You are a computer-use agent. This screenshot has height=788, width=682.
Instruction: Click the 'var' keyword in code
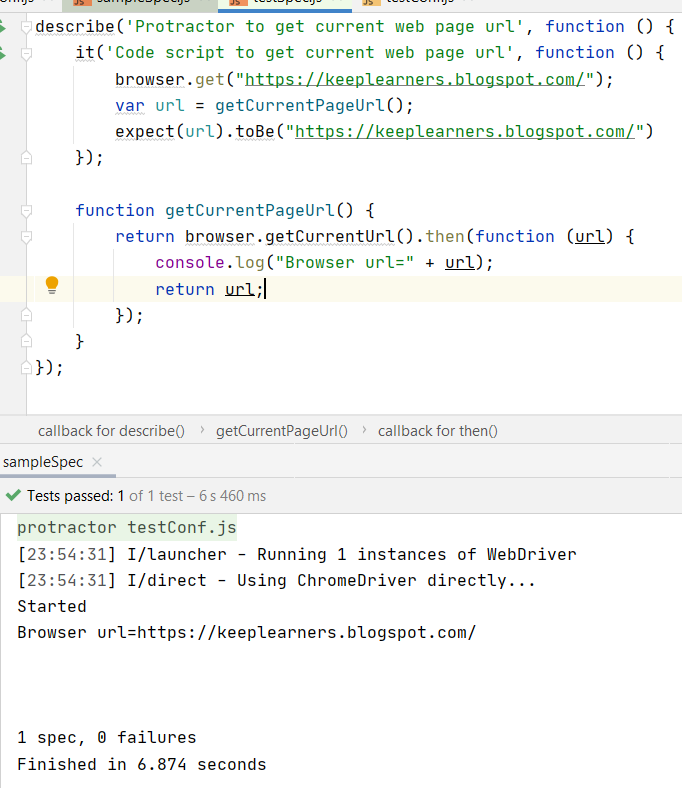point(130,106)
